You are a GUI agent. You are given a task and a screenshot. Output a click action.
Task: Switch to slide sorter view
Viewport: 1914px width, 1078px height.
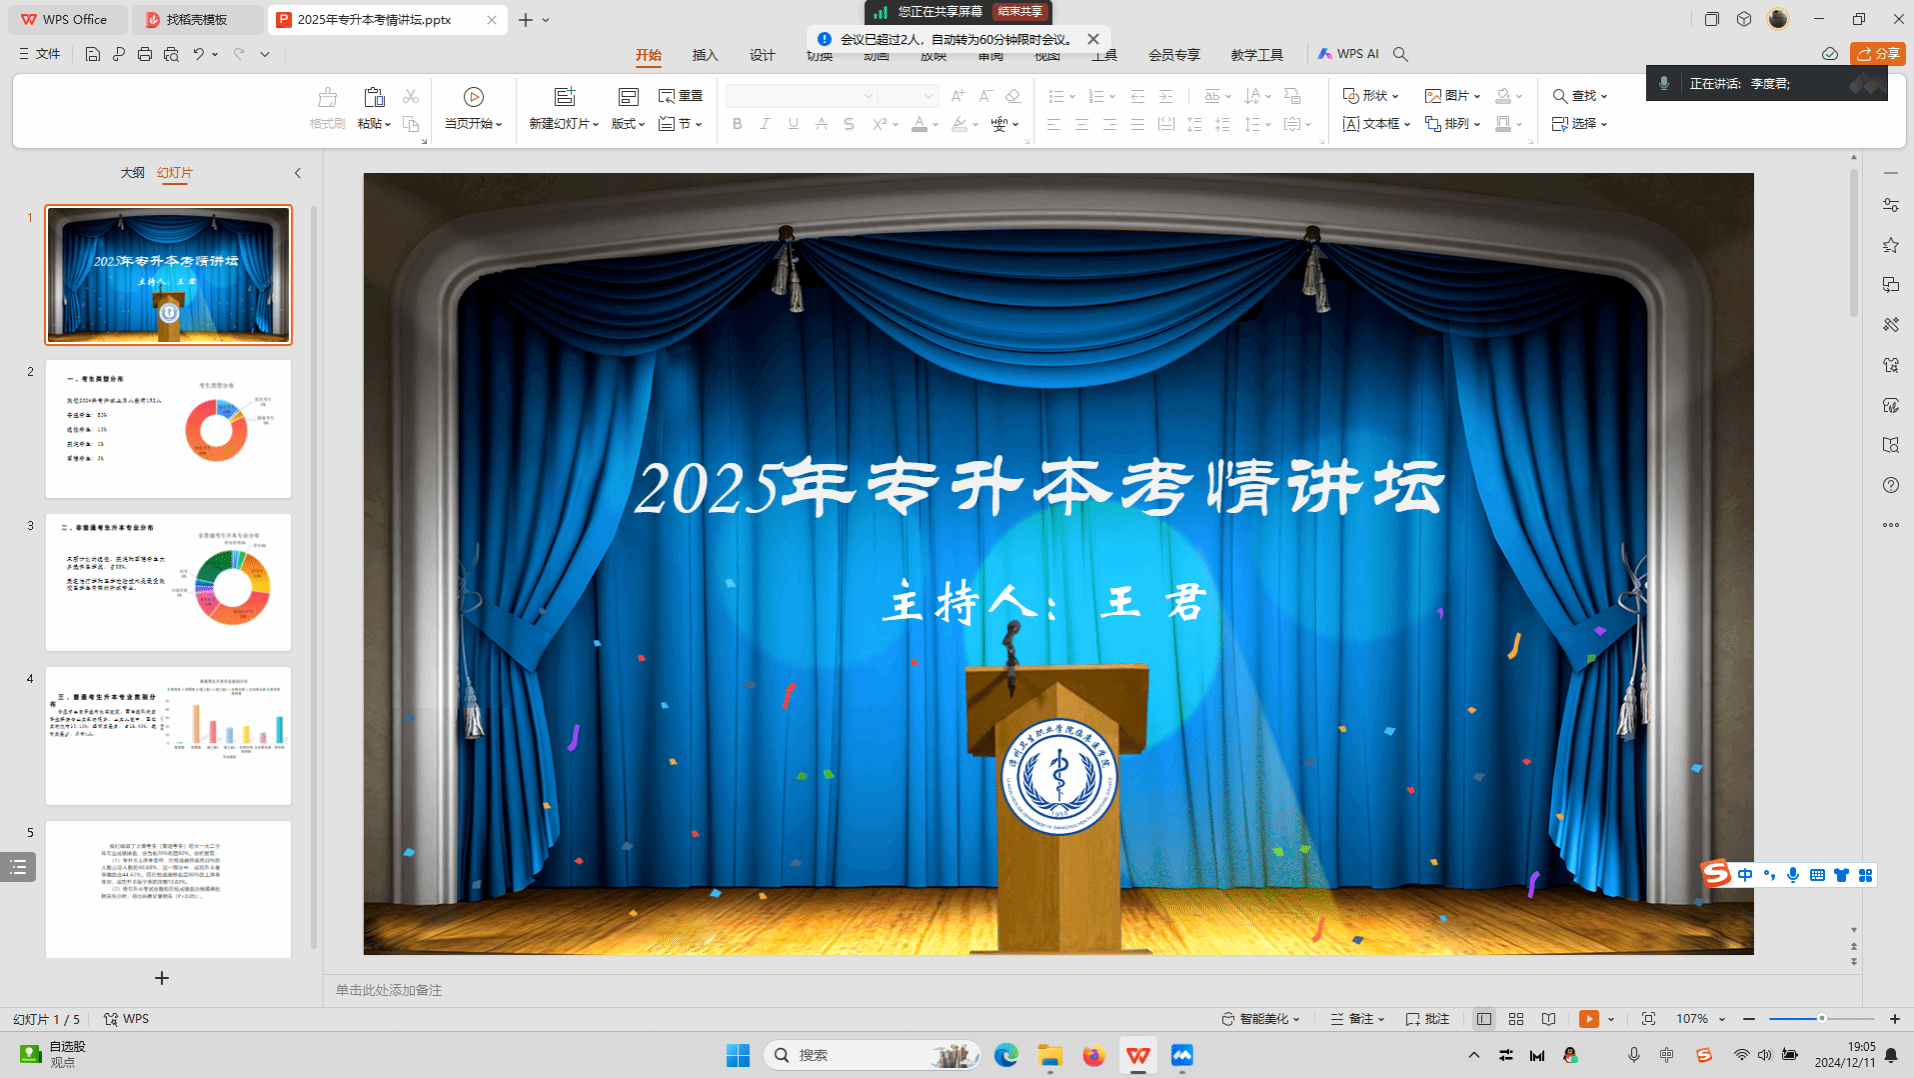[1516, 1019]
